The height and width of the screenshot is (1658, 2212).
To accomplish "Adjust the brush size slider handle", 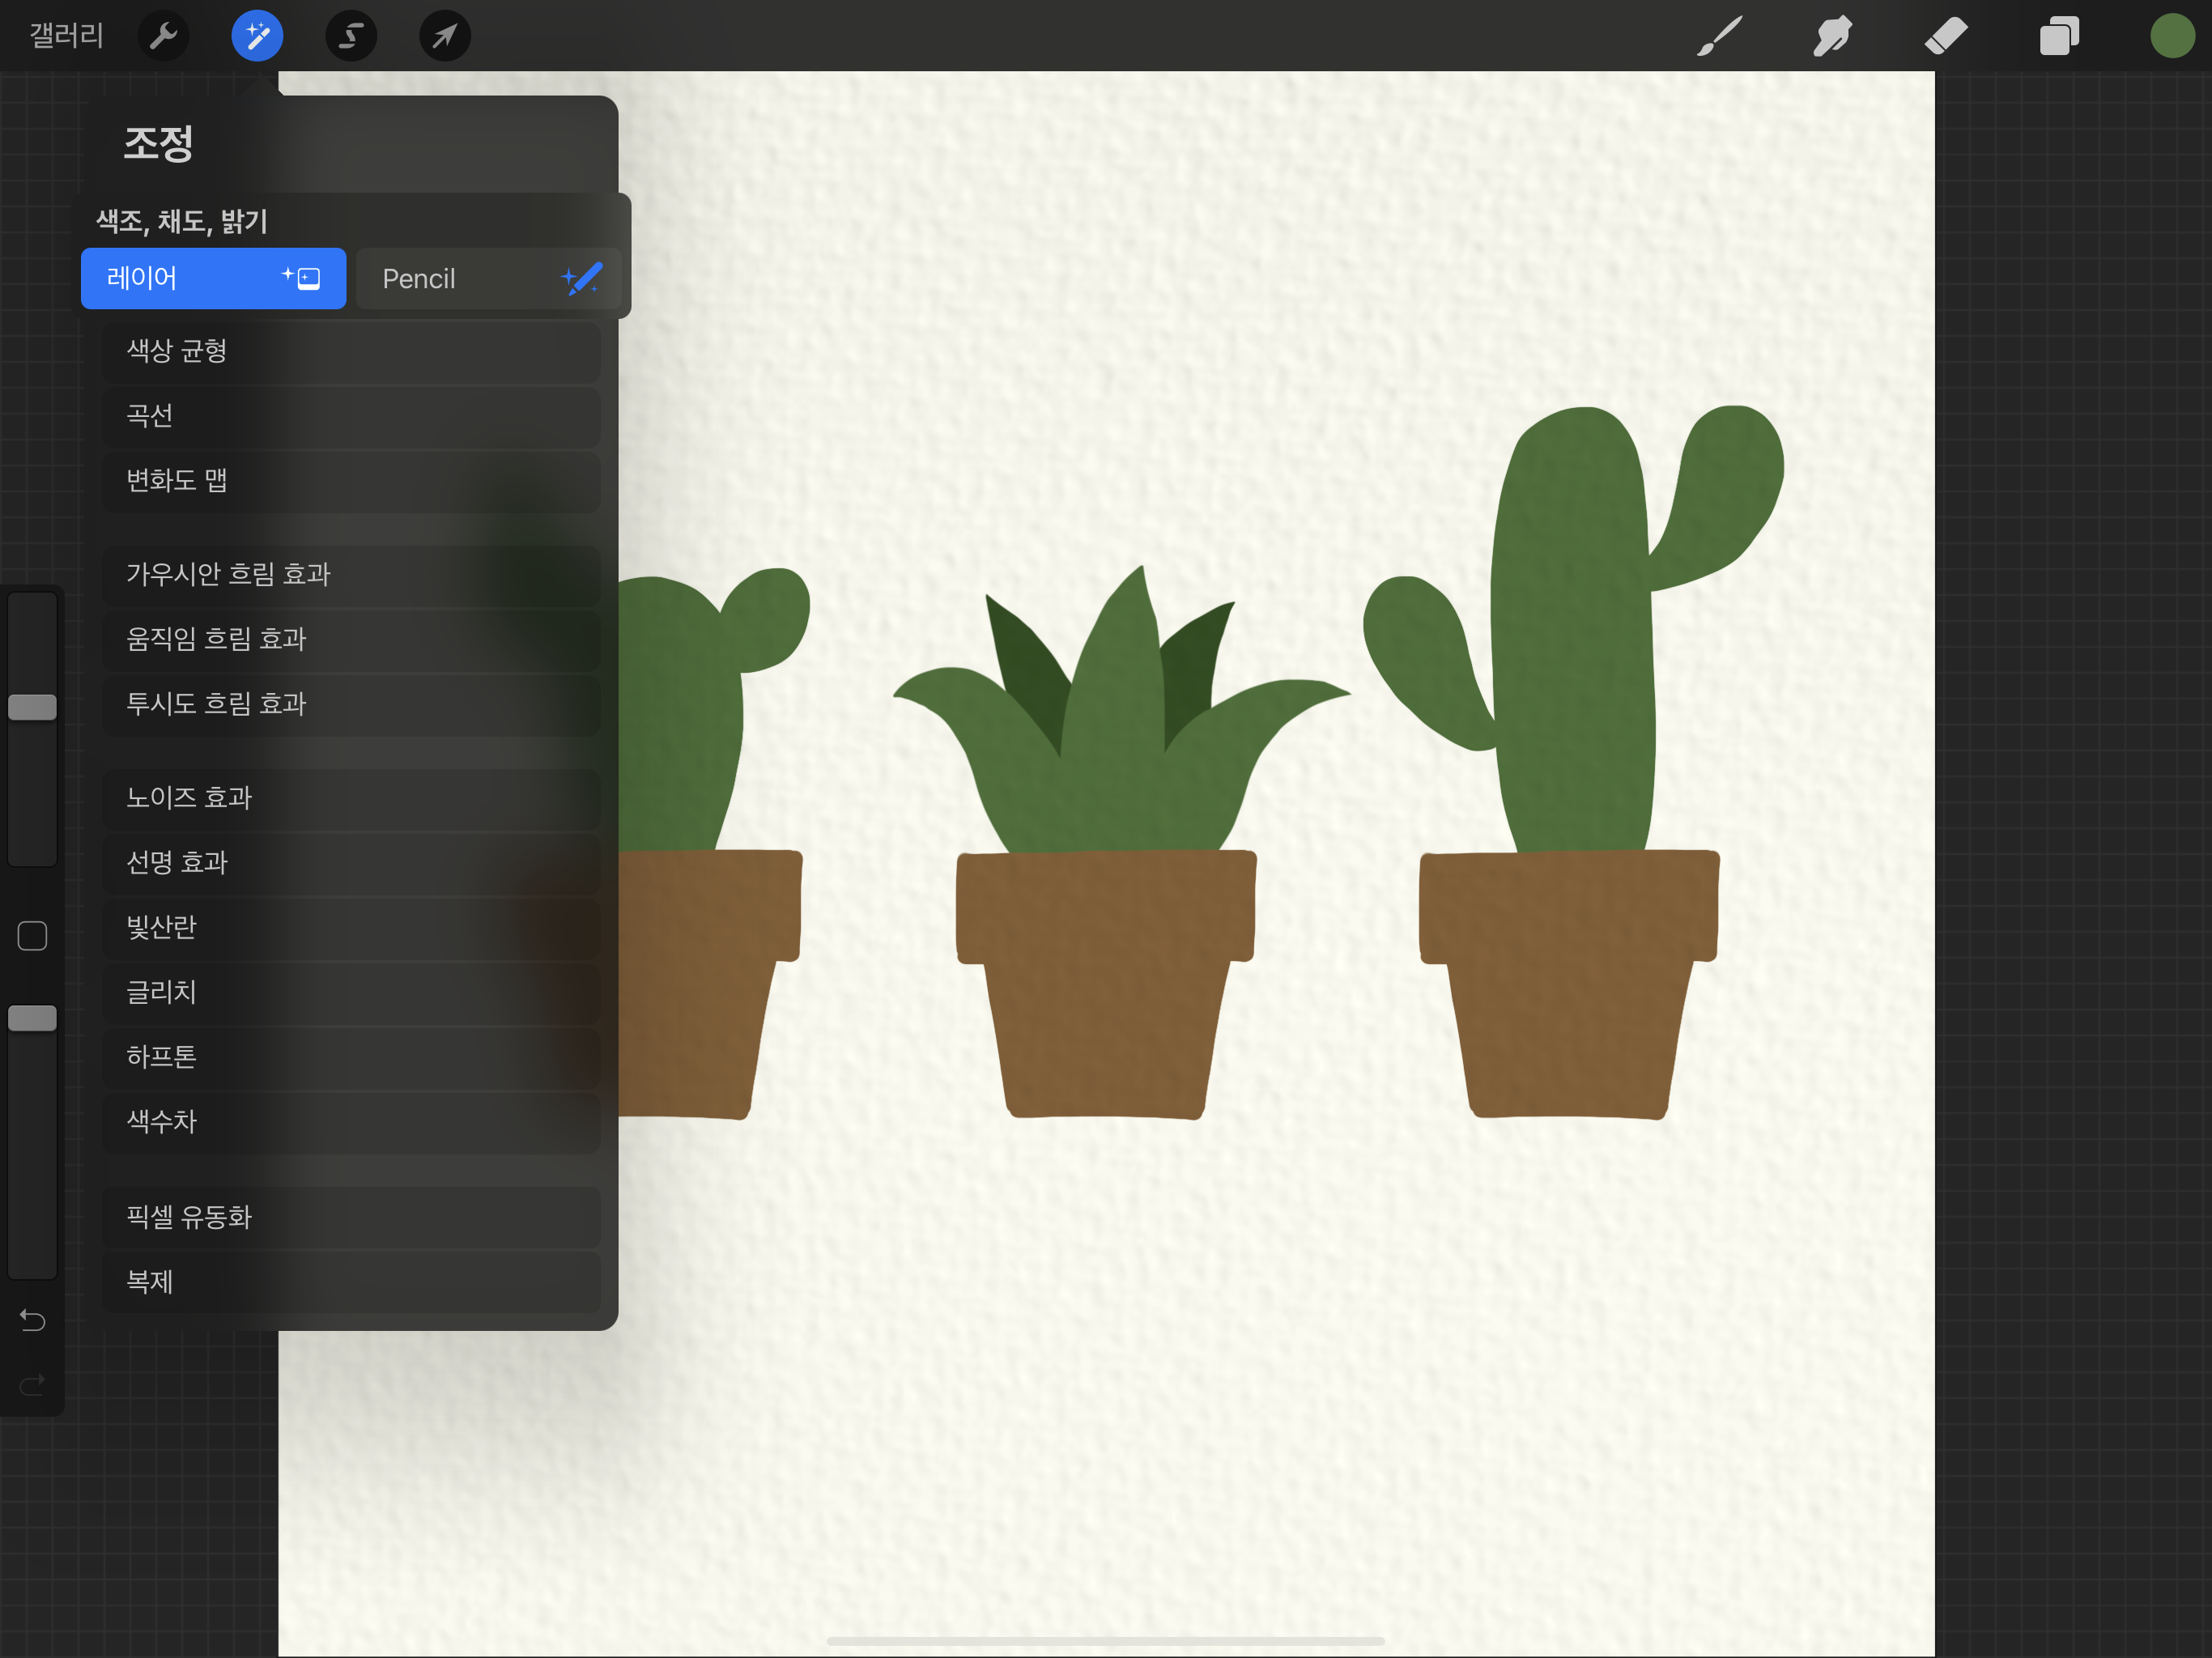I will (x=32, y=707).
